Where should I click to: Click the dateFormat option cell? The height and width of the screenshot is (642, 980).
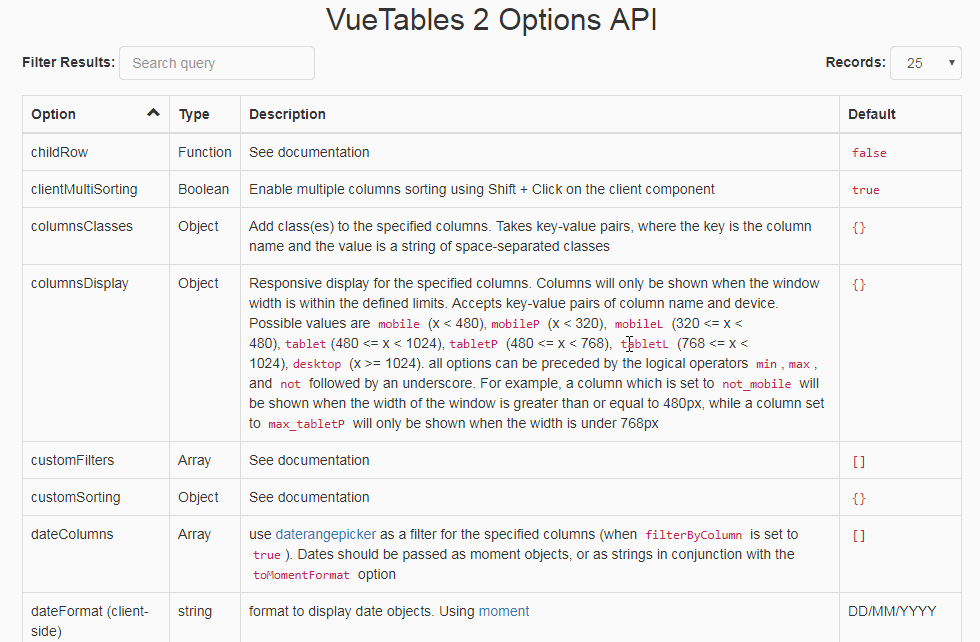coord(90,619)
